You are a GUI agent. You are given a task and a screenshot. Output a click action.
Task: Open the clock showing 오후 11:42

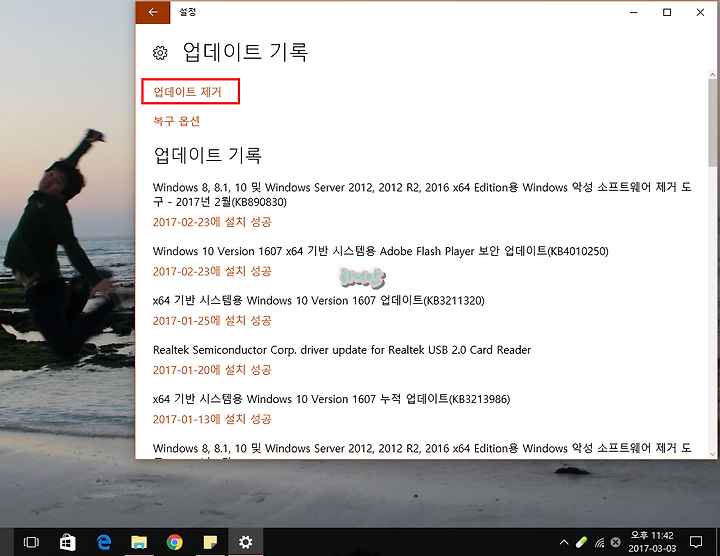pyautogui.click(x=652, y=542)
